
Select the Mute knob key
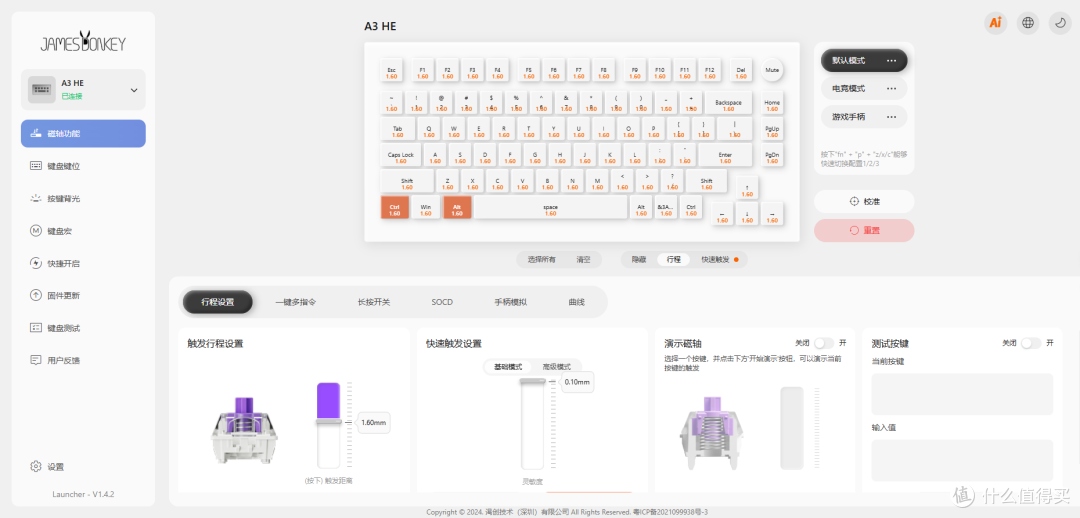coord(772,70)
